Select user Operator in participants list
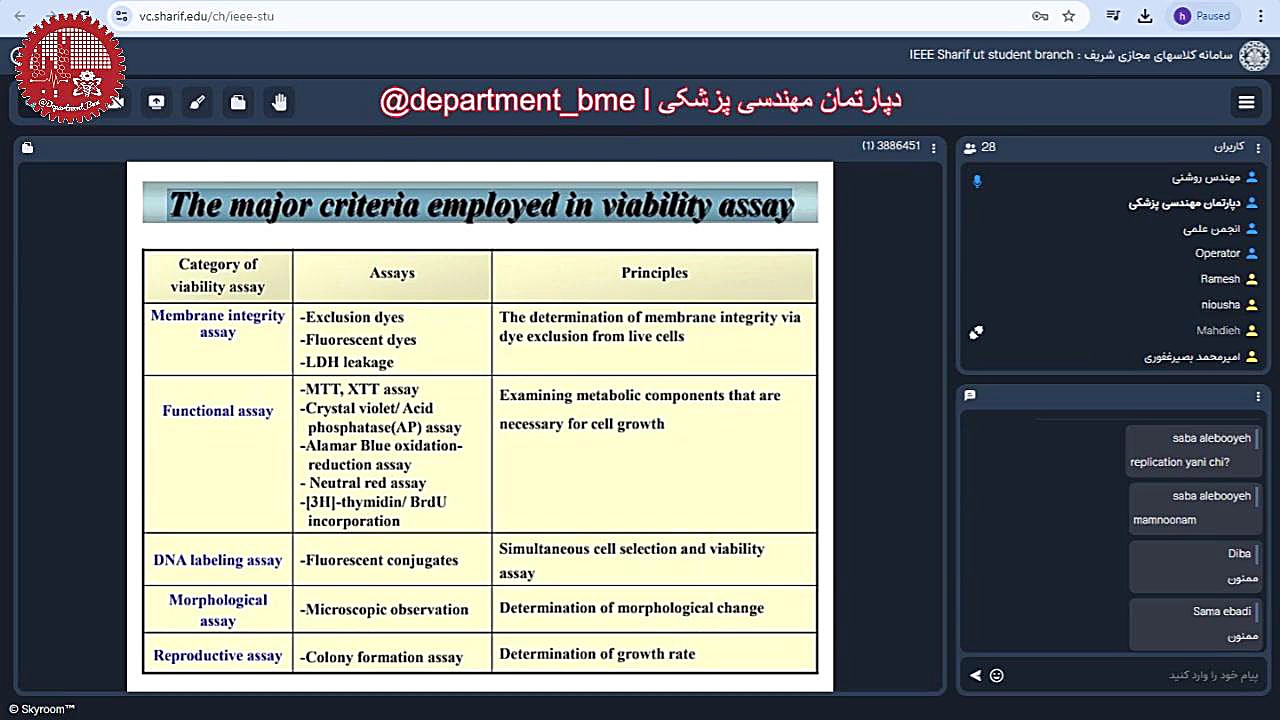The width and height of the screenshot is (1280, 720). click(x=1217, y=253)
